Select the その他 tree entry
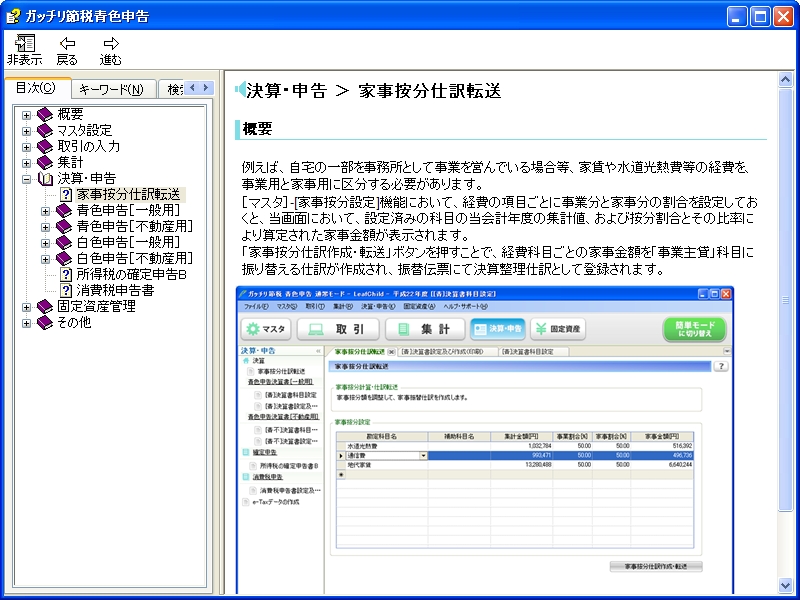Image resolution: width=800 pixels, height=600 pixels. (74, 322)
